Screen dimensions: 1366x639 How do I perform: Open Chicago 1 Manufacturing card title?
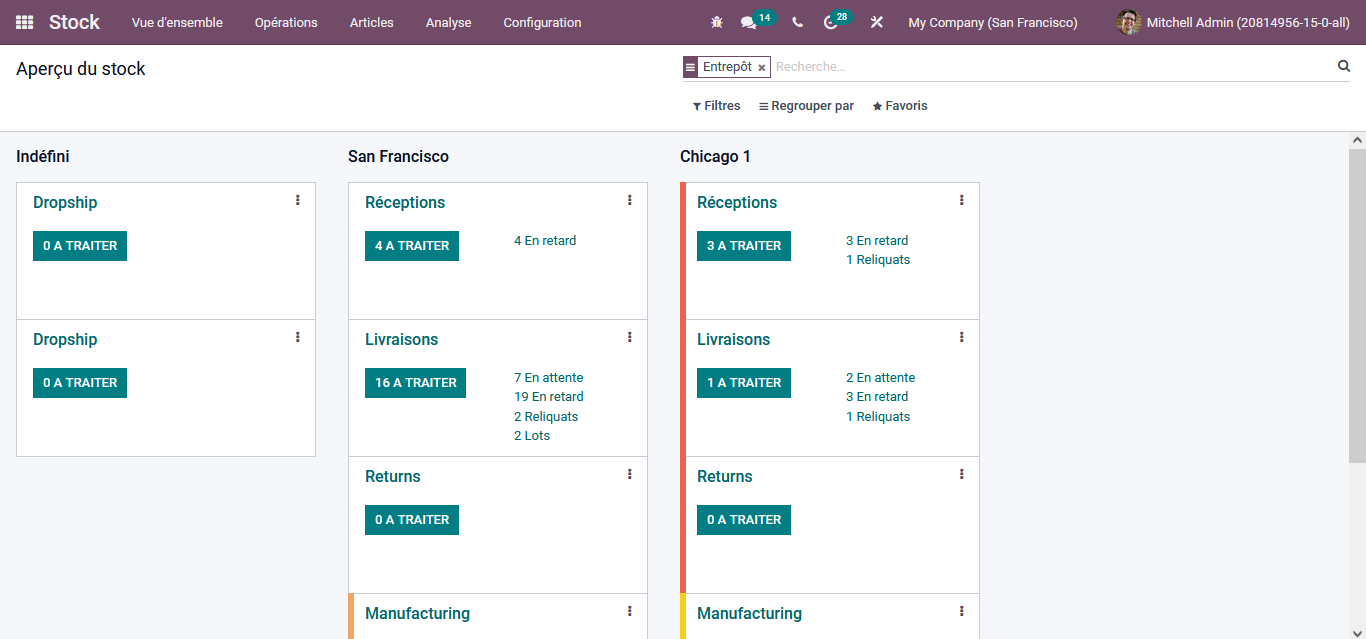pyautogui.click(x=749, y=614)
